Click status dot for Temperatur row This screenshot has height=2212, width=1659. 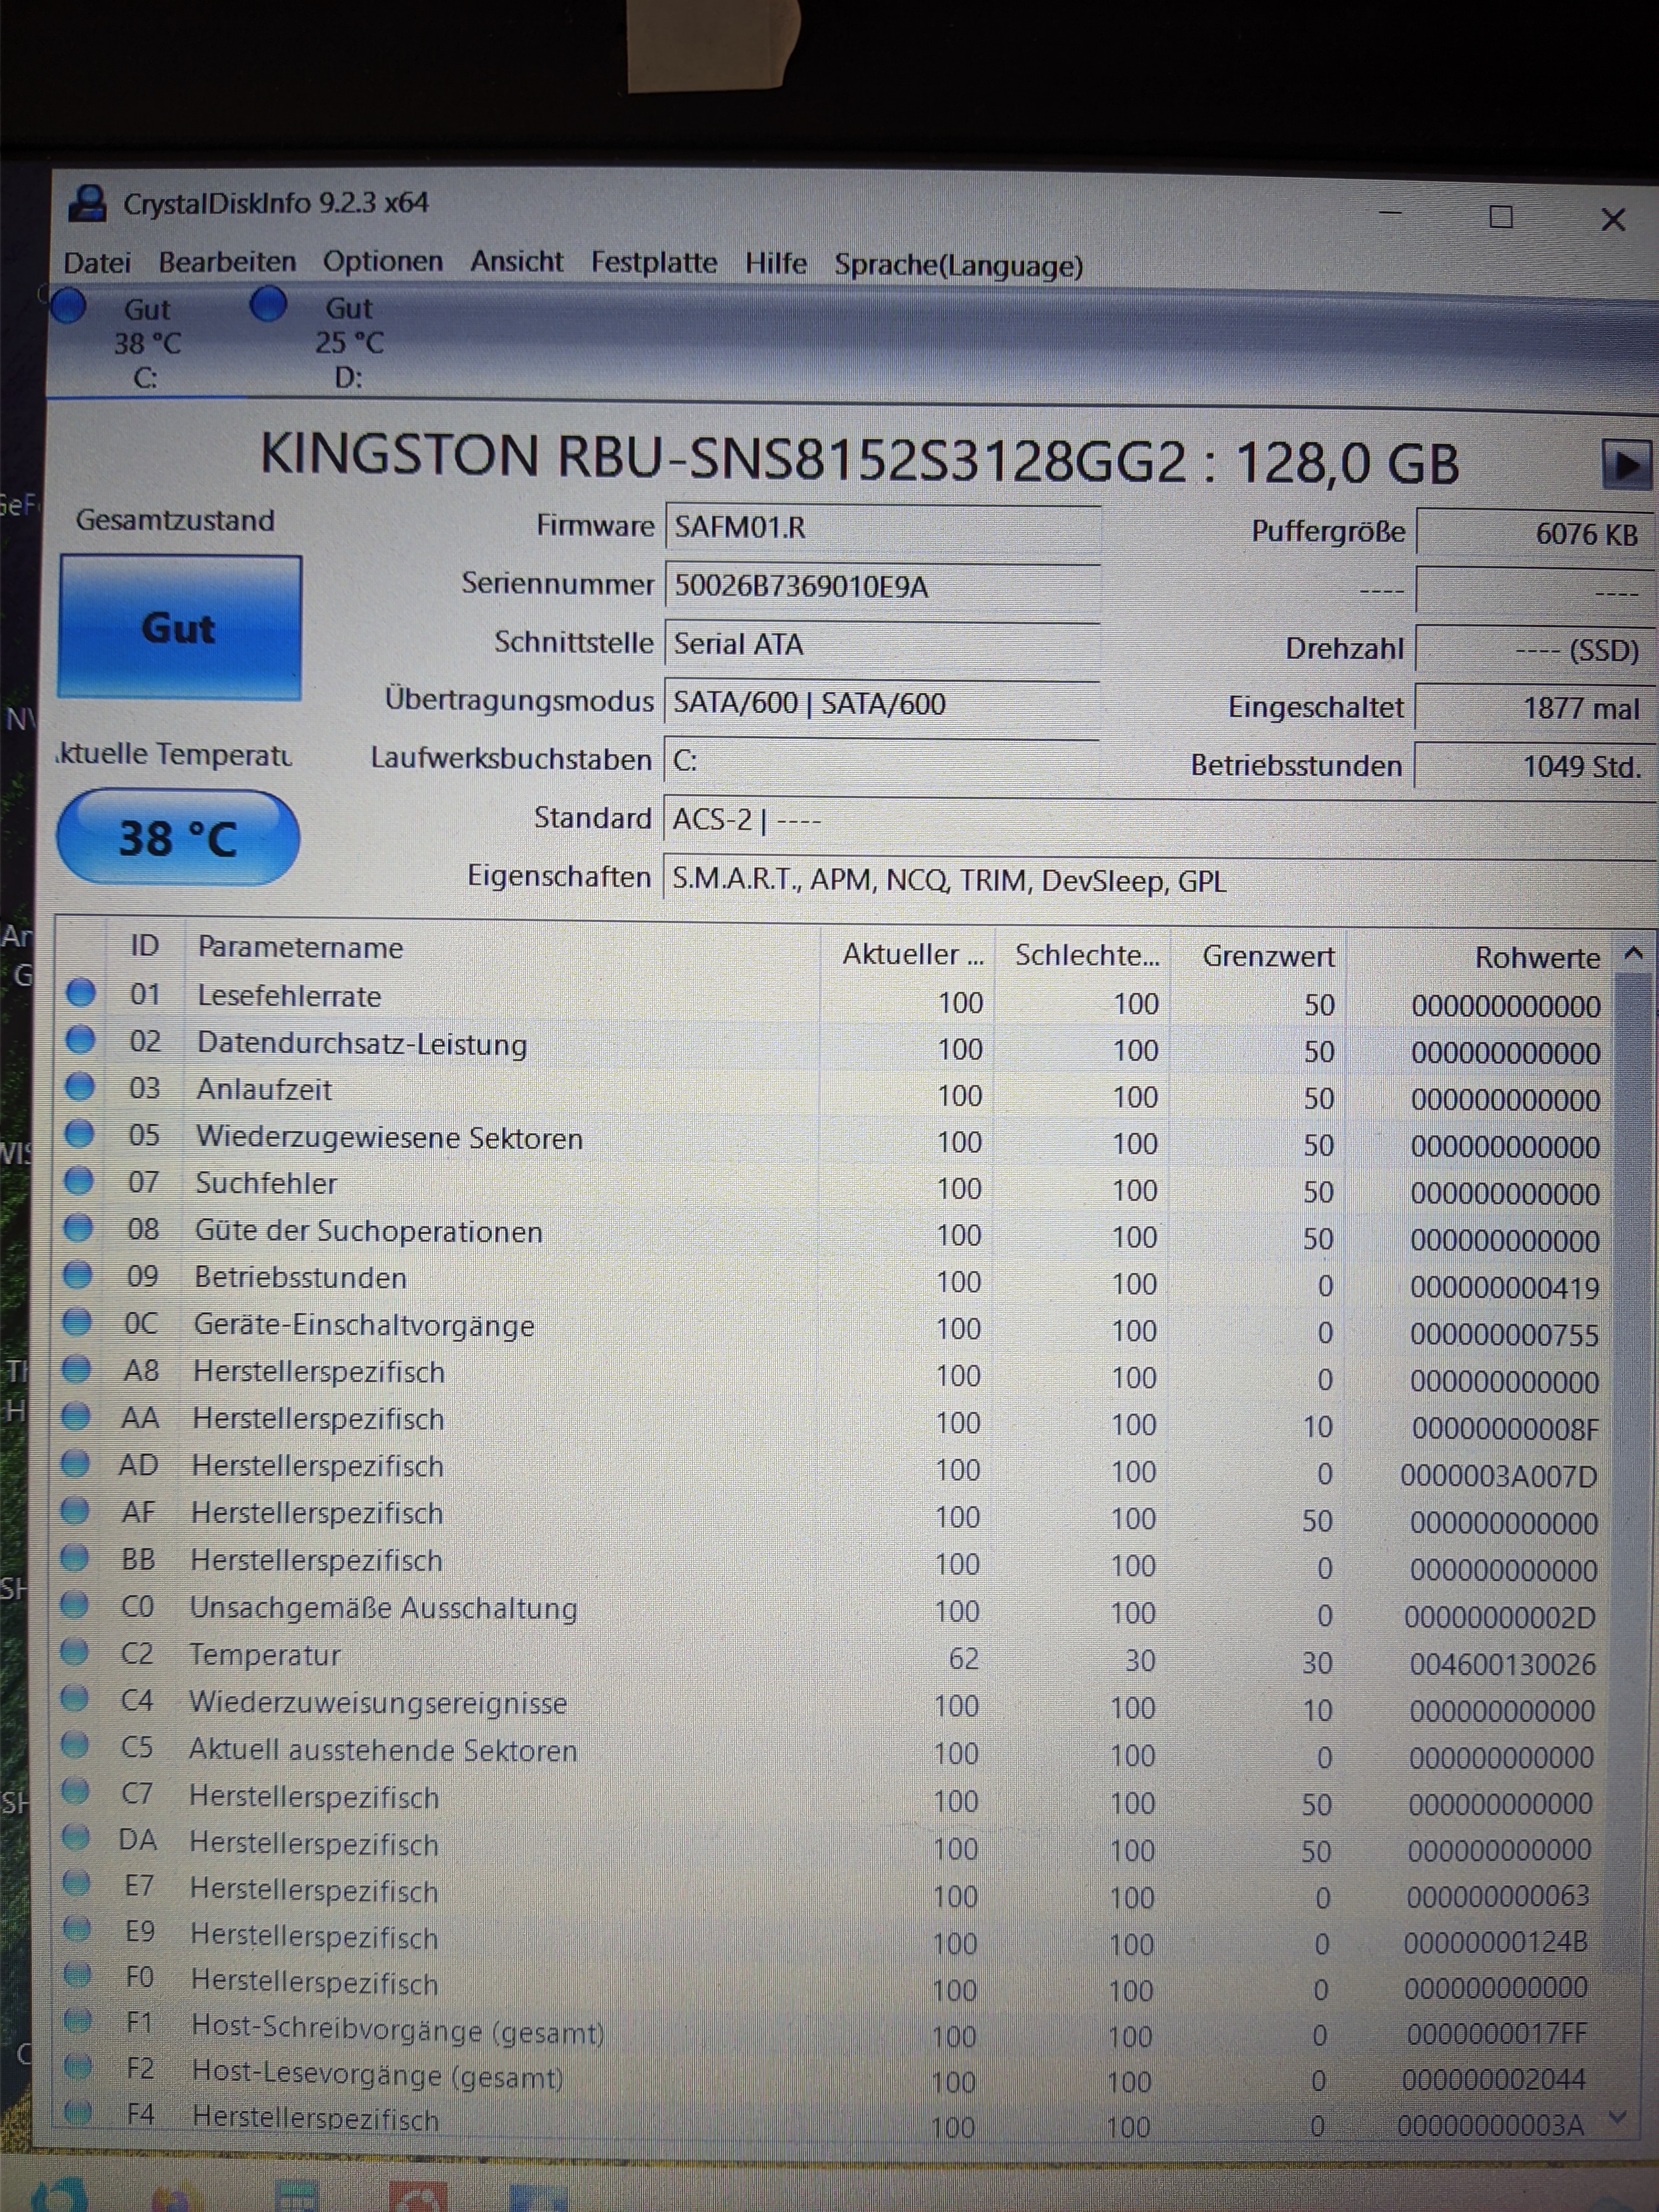[x=75, y=1652]
